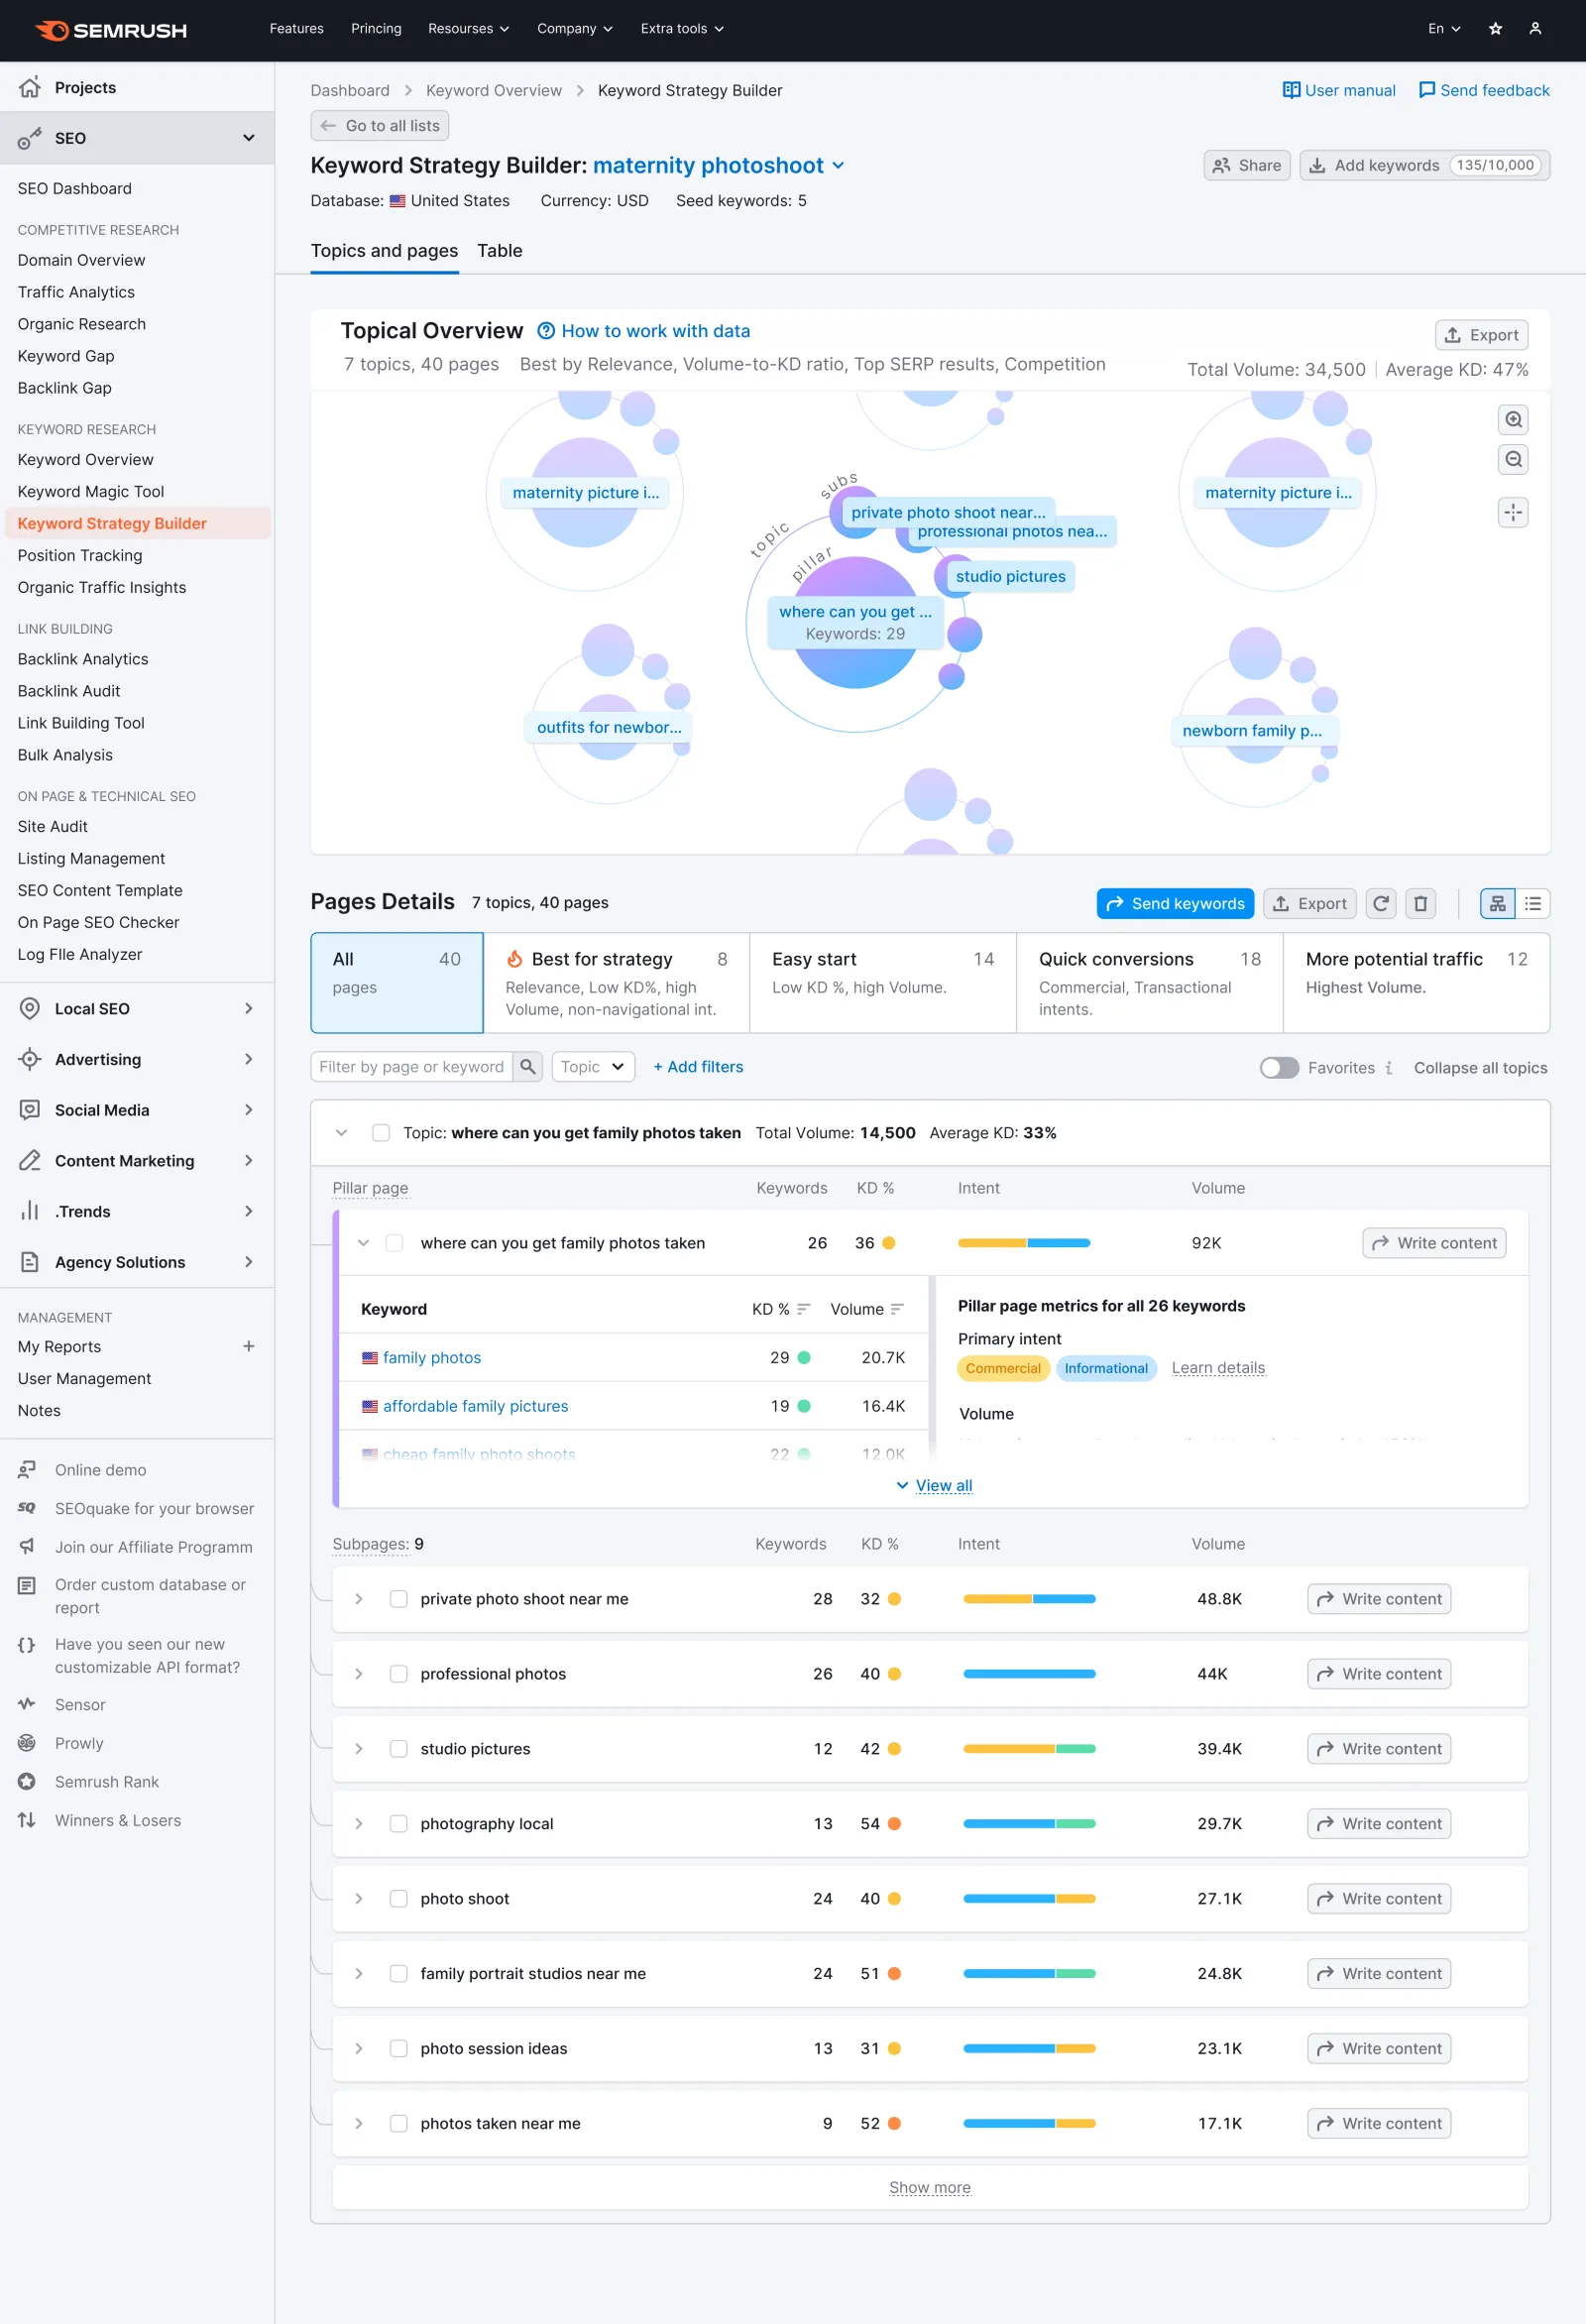Select the Quick conversions tab

click(1150, 983)
